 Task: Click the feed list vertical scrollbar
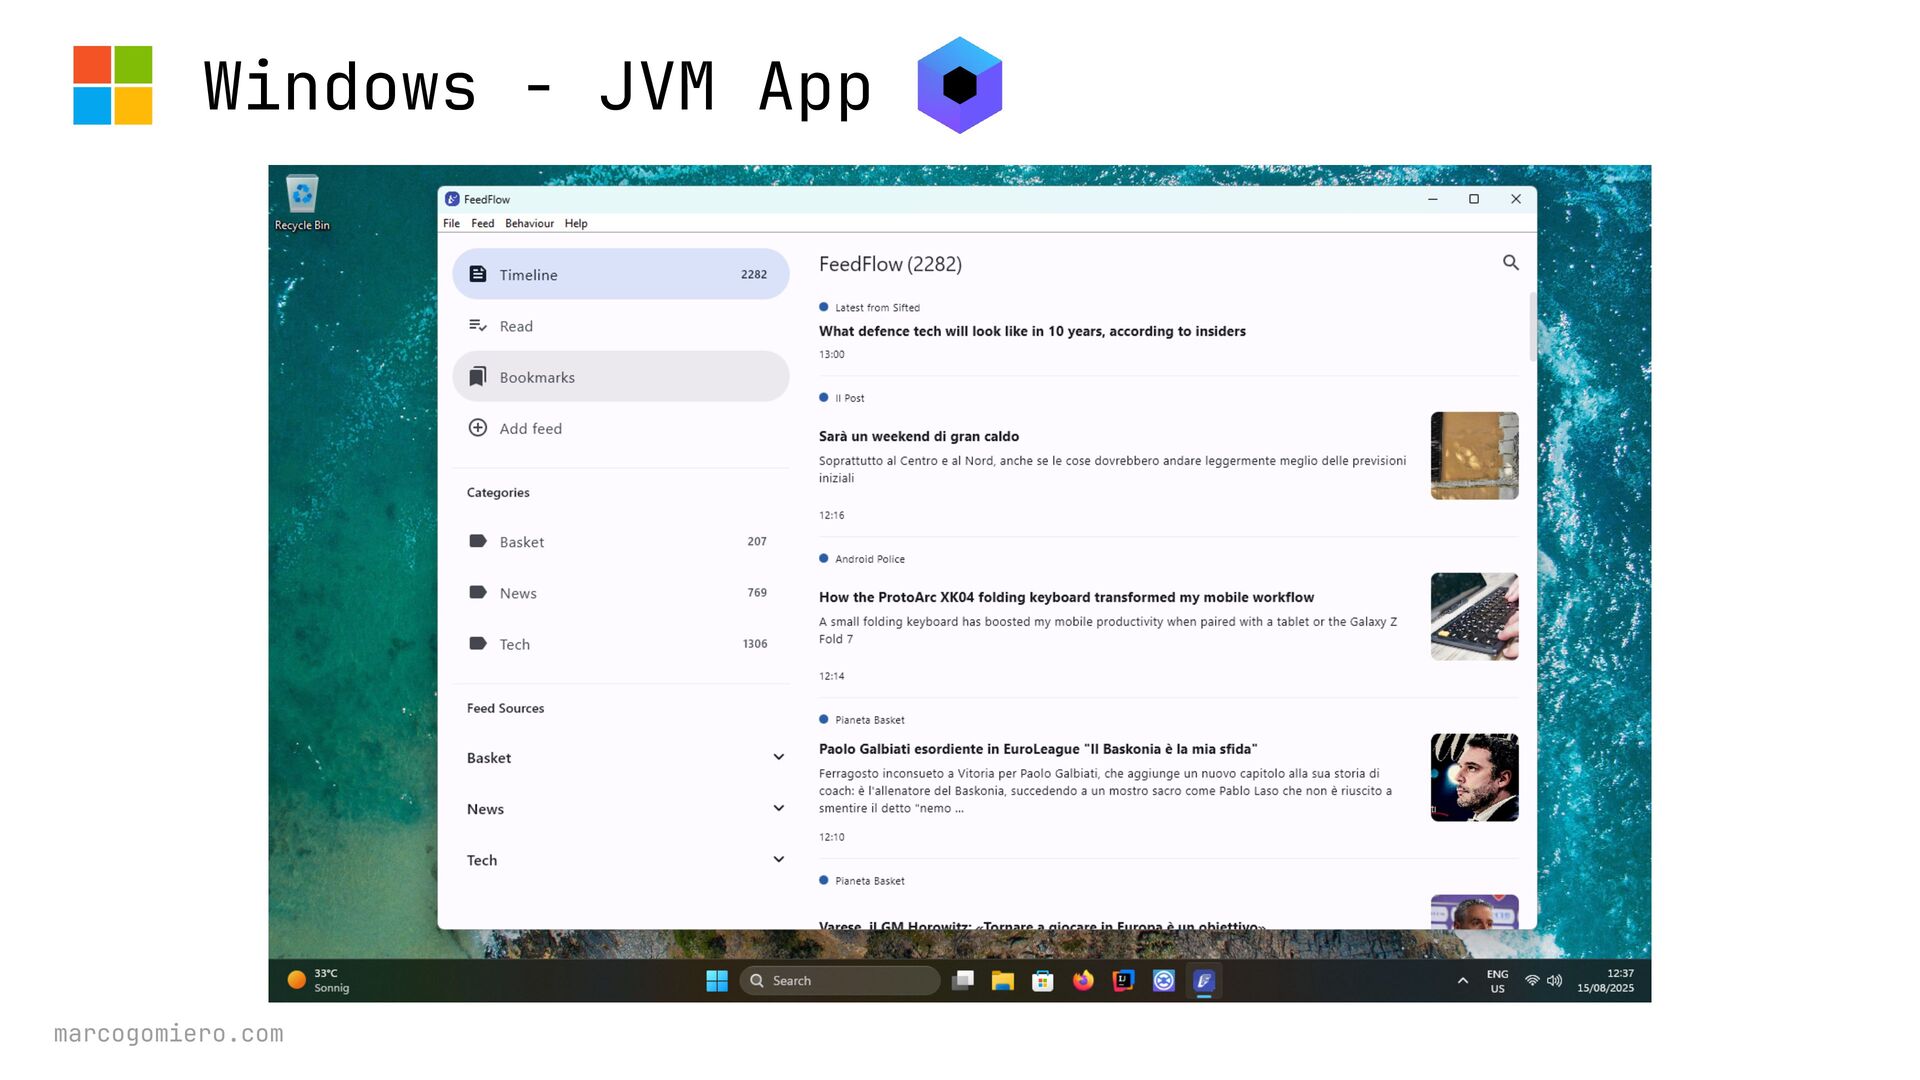click(1532, 327)
